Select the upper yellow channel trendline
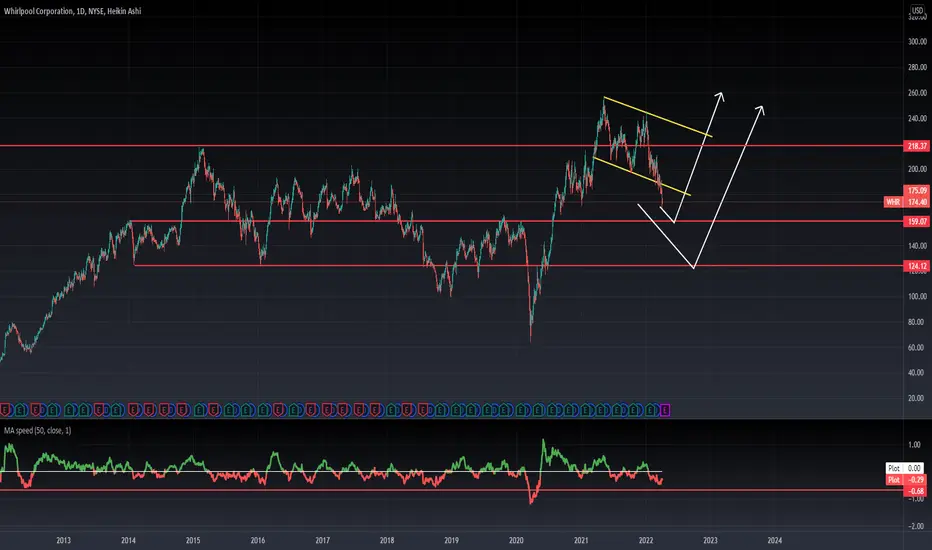932x550 pixels. 658,117
